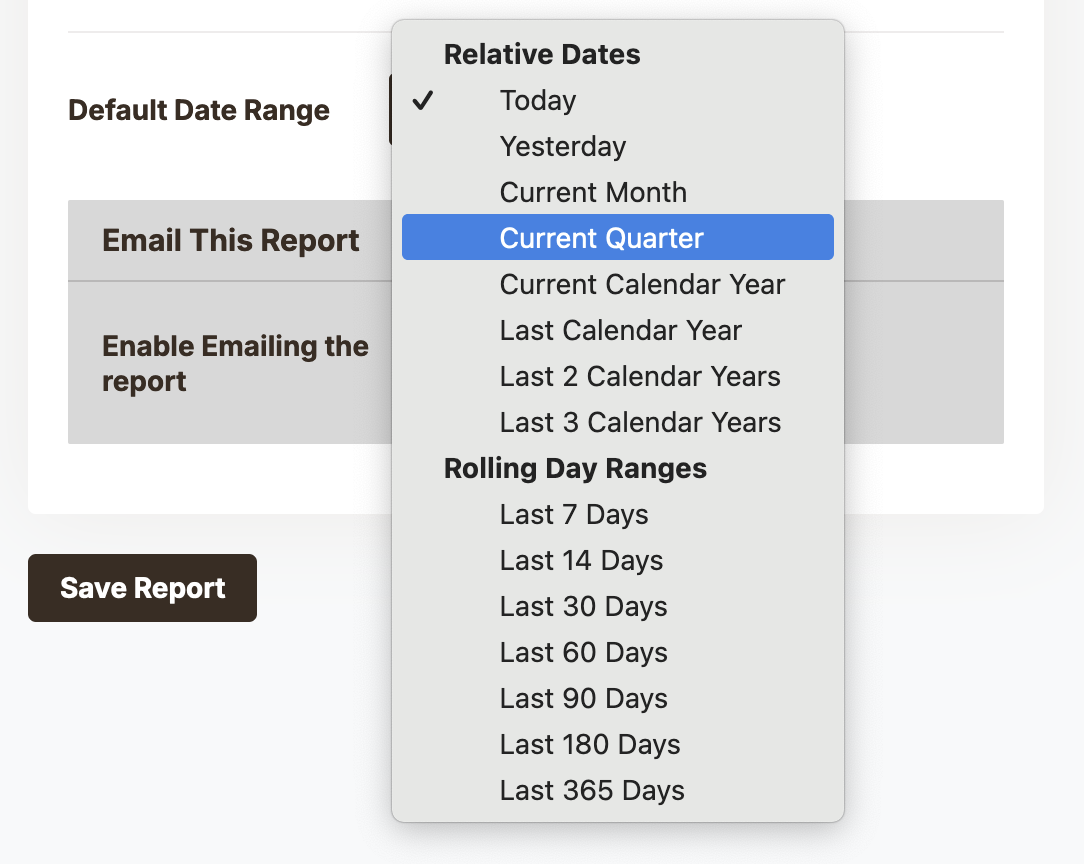Pick Last 2 Calendar Years
This screenshot has height=864, width=1084.
tap(640, 377)
